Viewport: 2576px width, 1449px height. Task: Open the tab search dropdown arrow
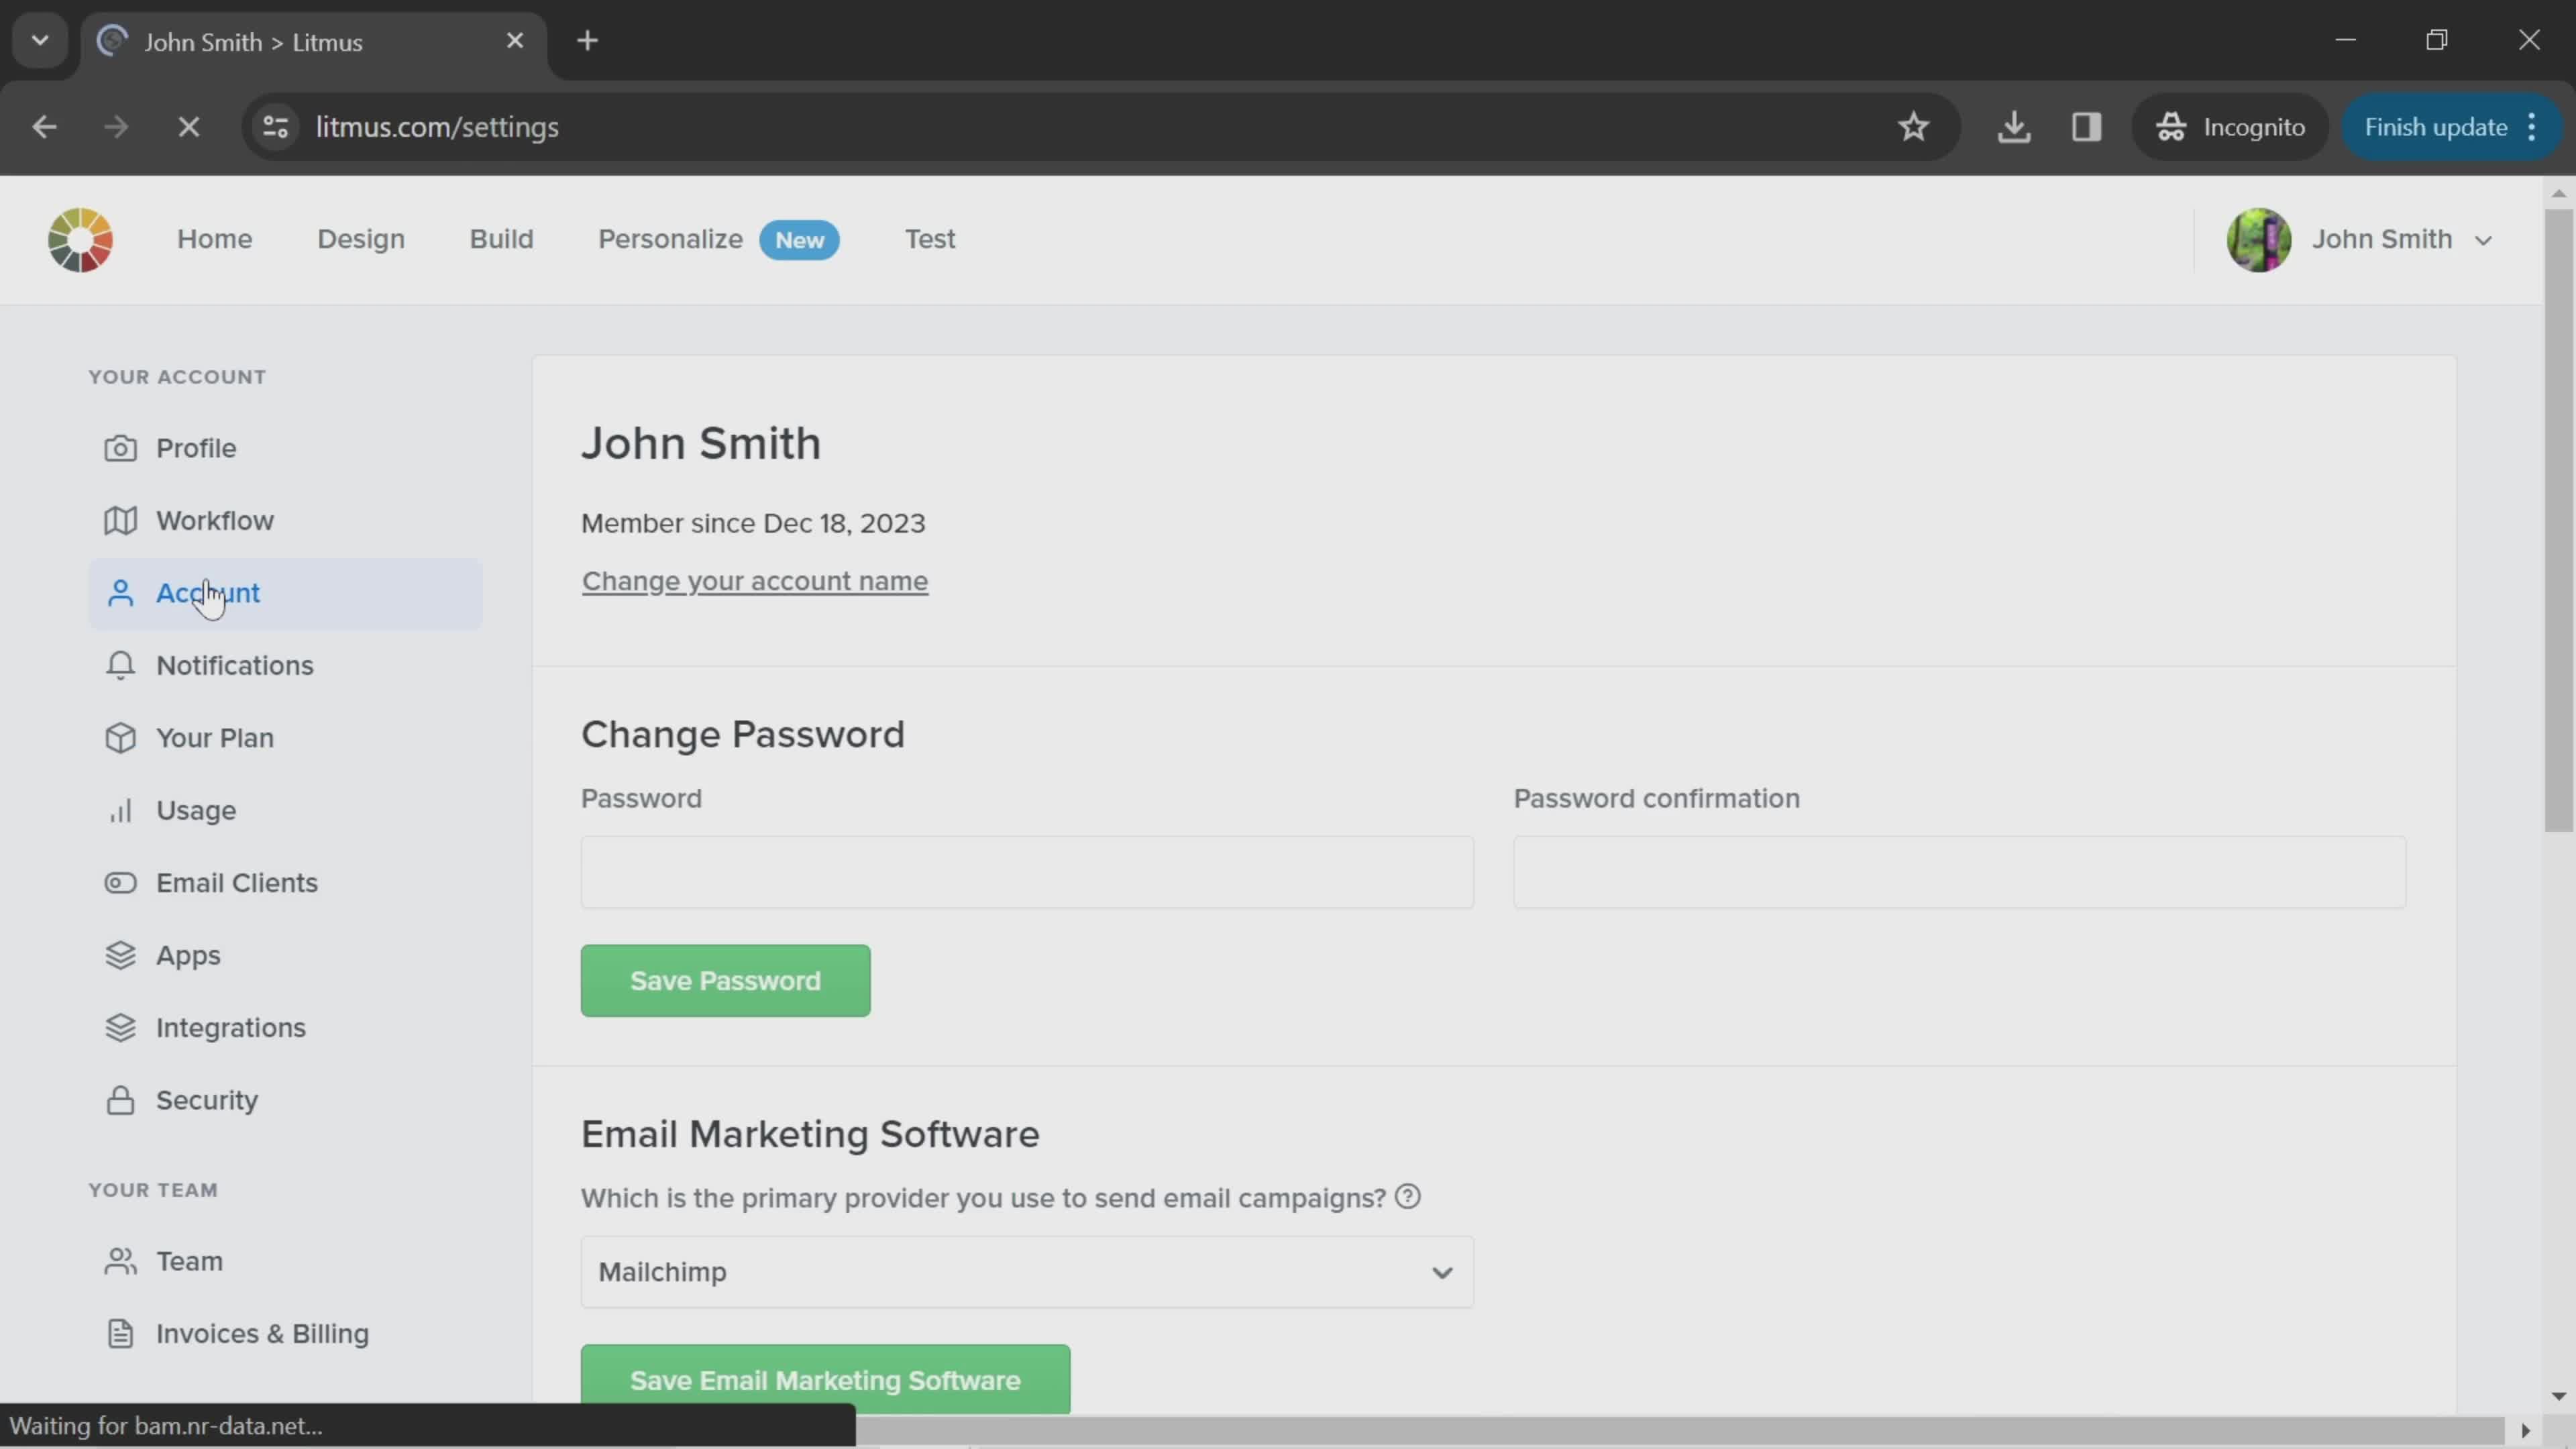(x=40, y=41)
